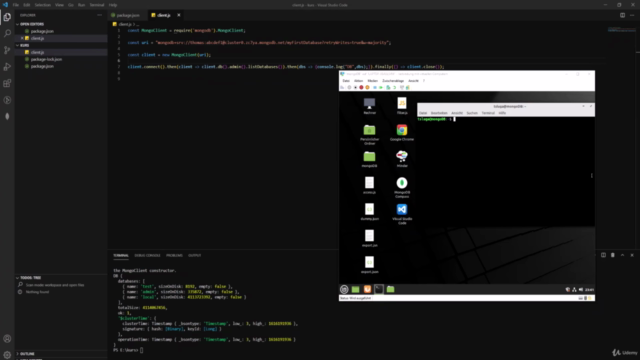Viewport: 640px width, 360px height.
Task: Open the MongoDB leaf icon in activity bar
Action: (7, 116)
